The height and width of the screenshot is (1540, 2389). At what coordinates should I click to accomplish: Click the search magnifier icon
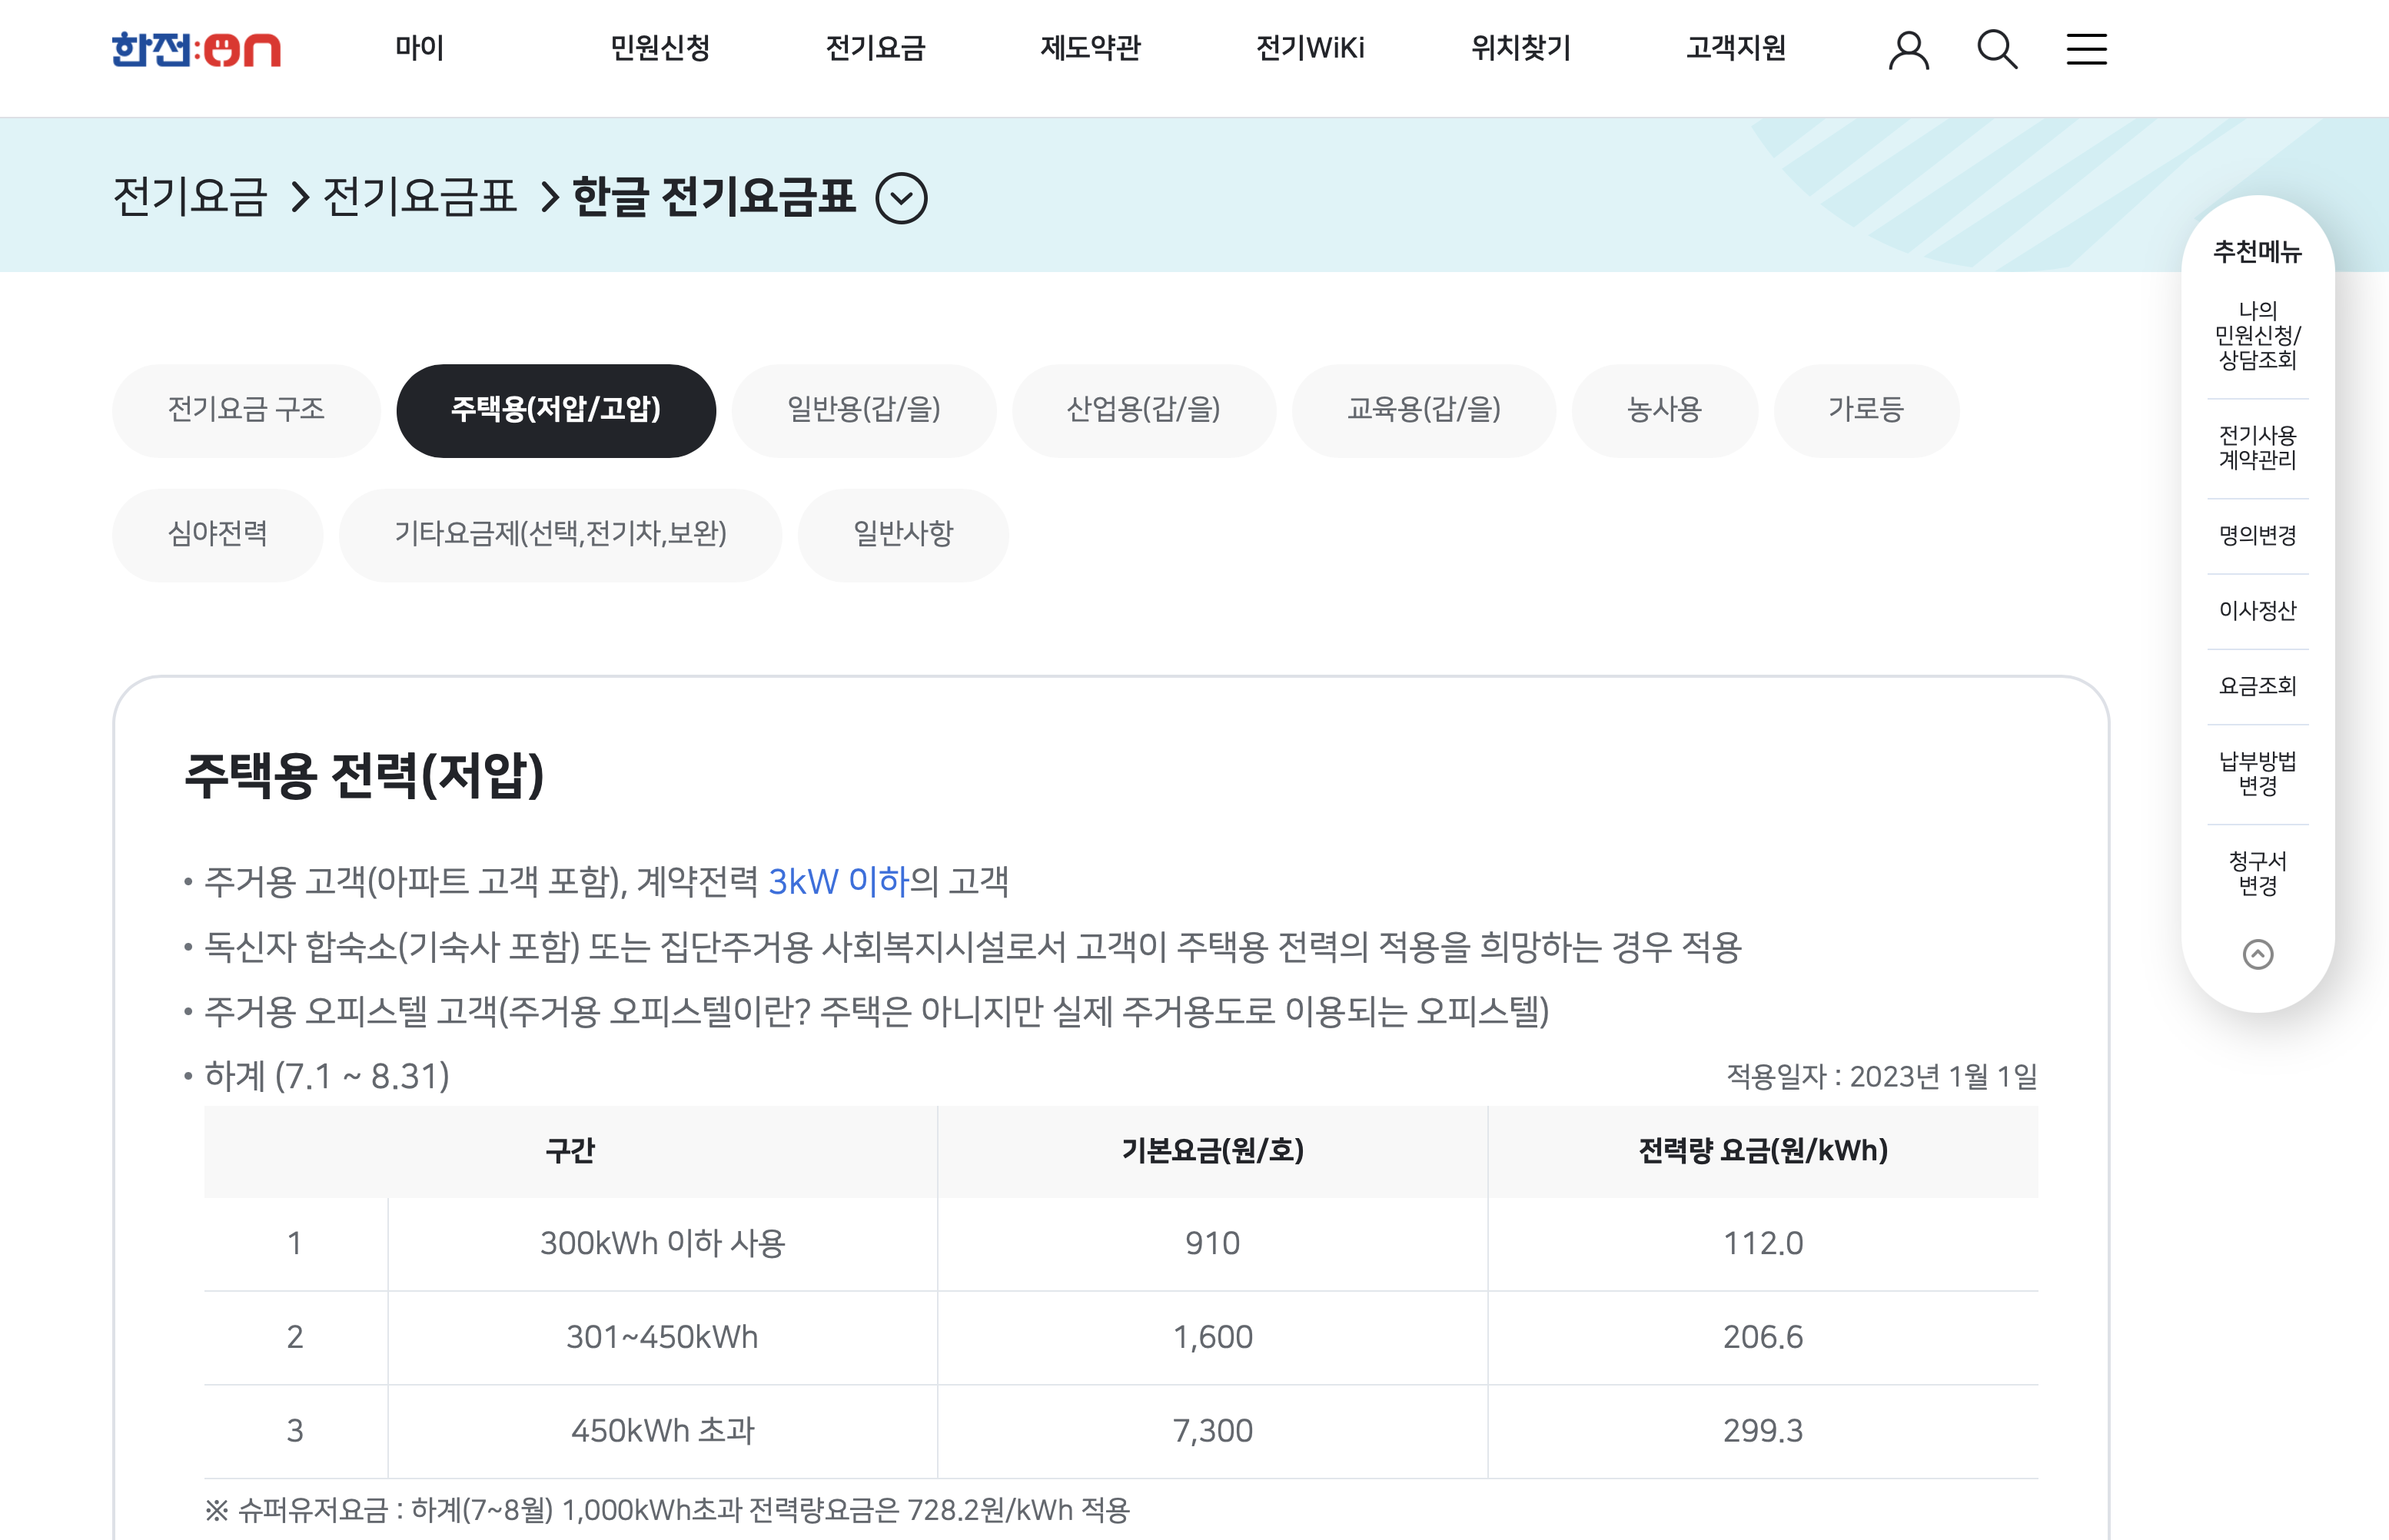1996,49
